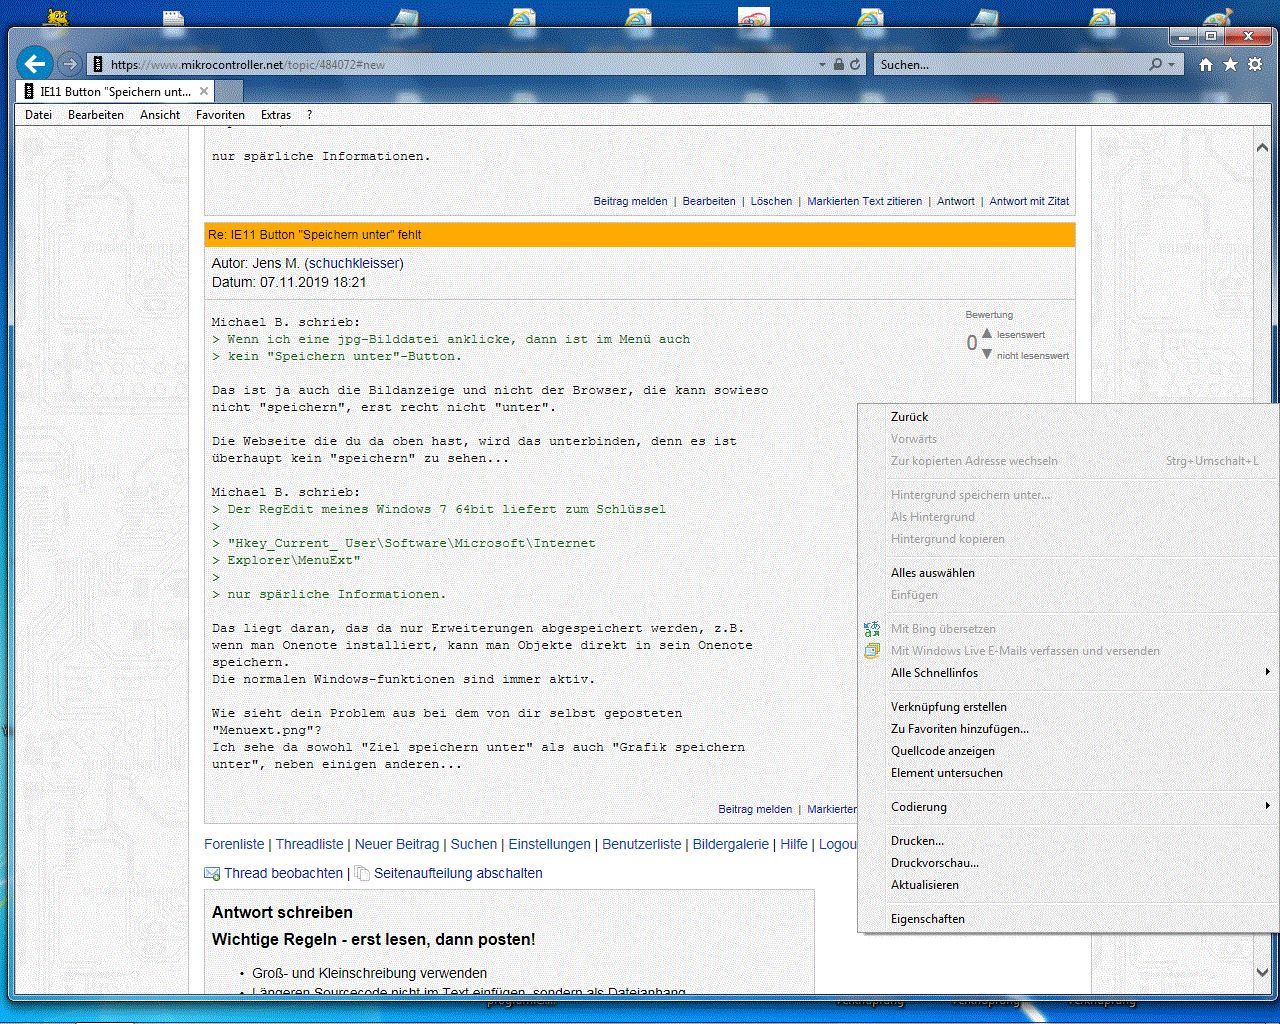This screenshot has height=1024, width=1280.
Task: Click the scroll up arrow of page scrollbar
Action: pyautogui.click(x=1262, y=147)
